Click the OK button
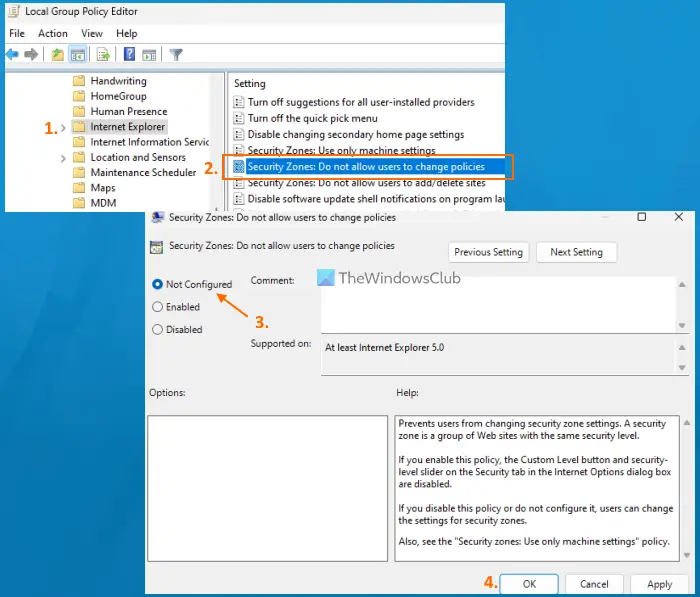 (529, 584)
